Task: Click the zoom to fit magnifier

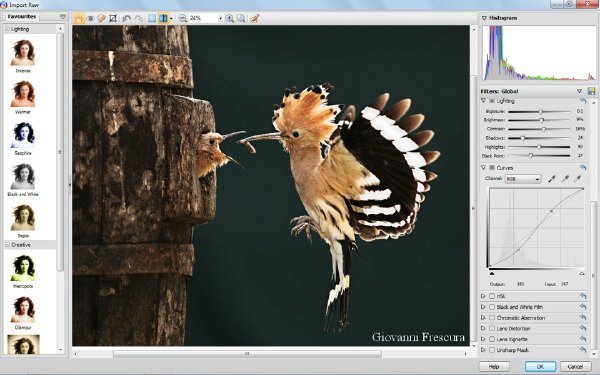Action: tap(241, 18)
